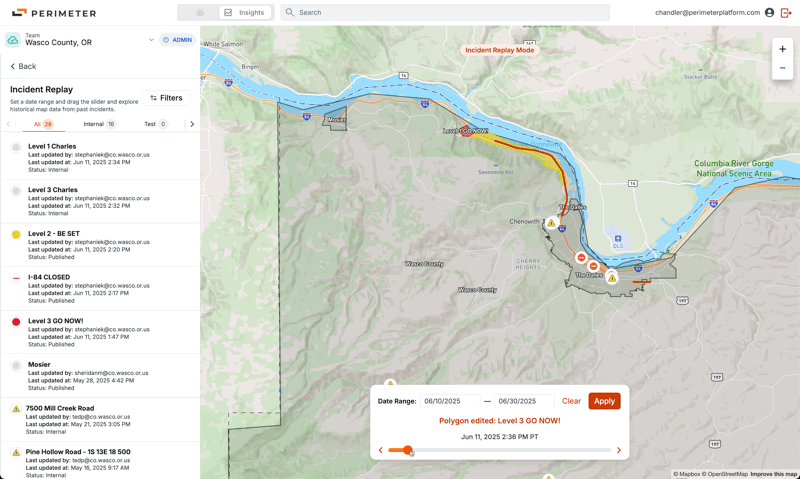This screenshot has height=479, width=800.
Task: Expand the Wasco County team dropdown
Action: pyautogui.click(x=151, y=40)
